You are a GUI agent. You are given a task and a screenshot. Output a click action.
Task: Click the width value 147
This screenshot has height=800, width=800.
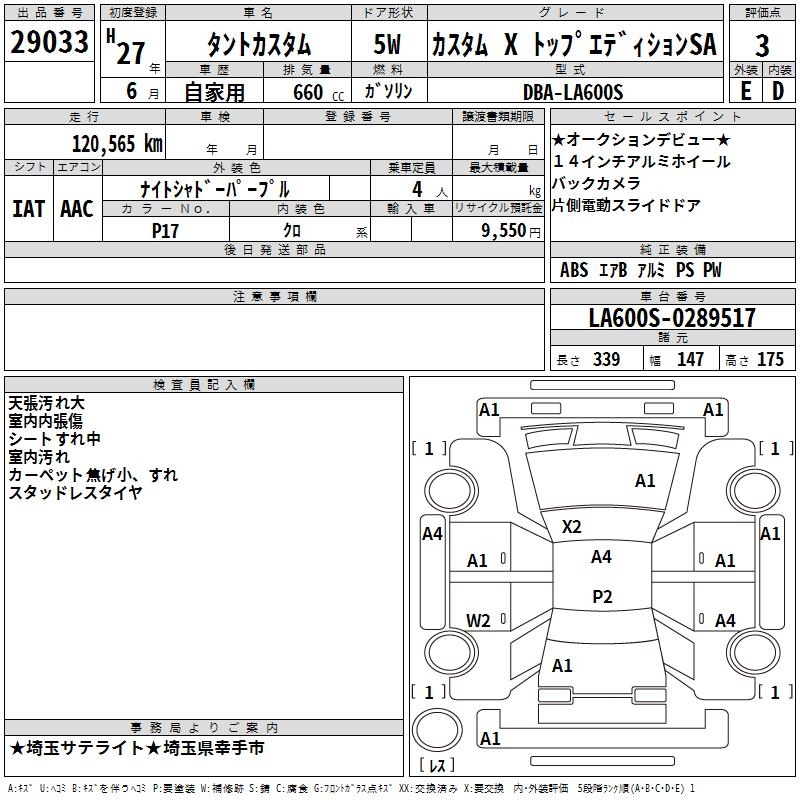pos(690,359)
